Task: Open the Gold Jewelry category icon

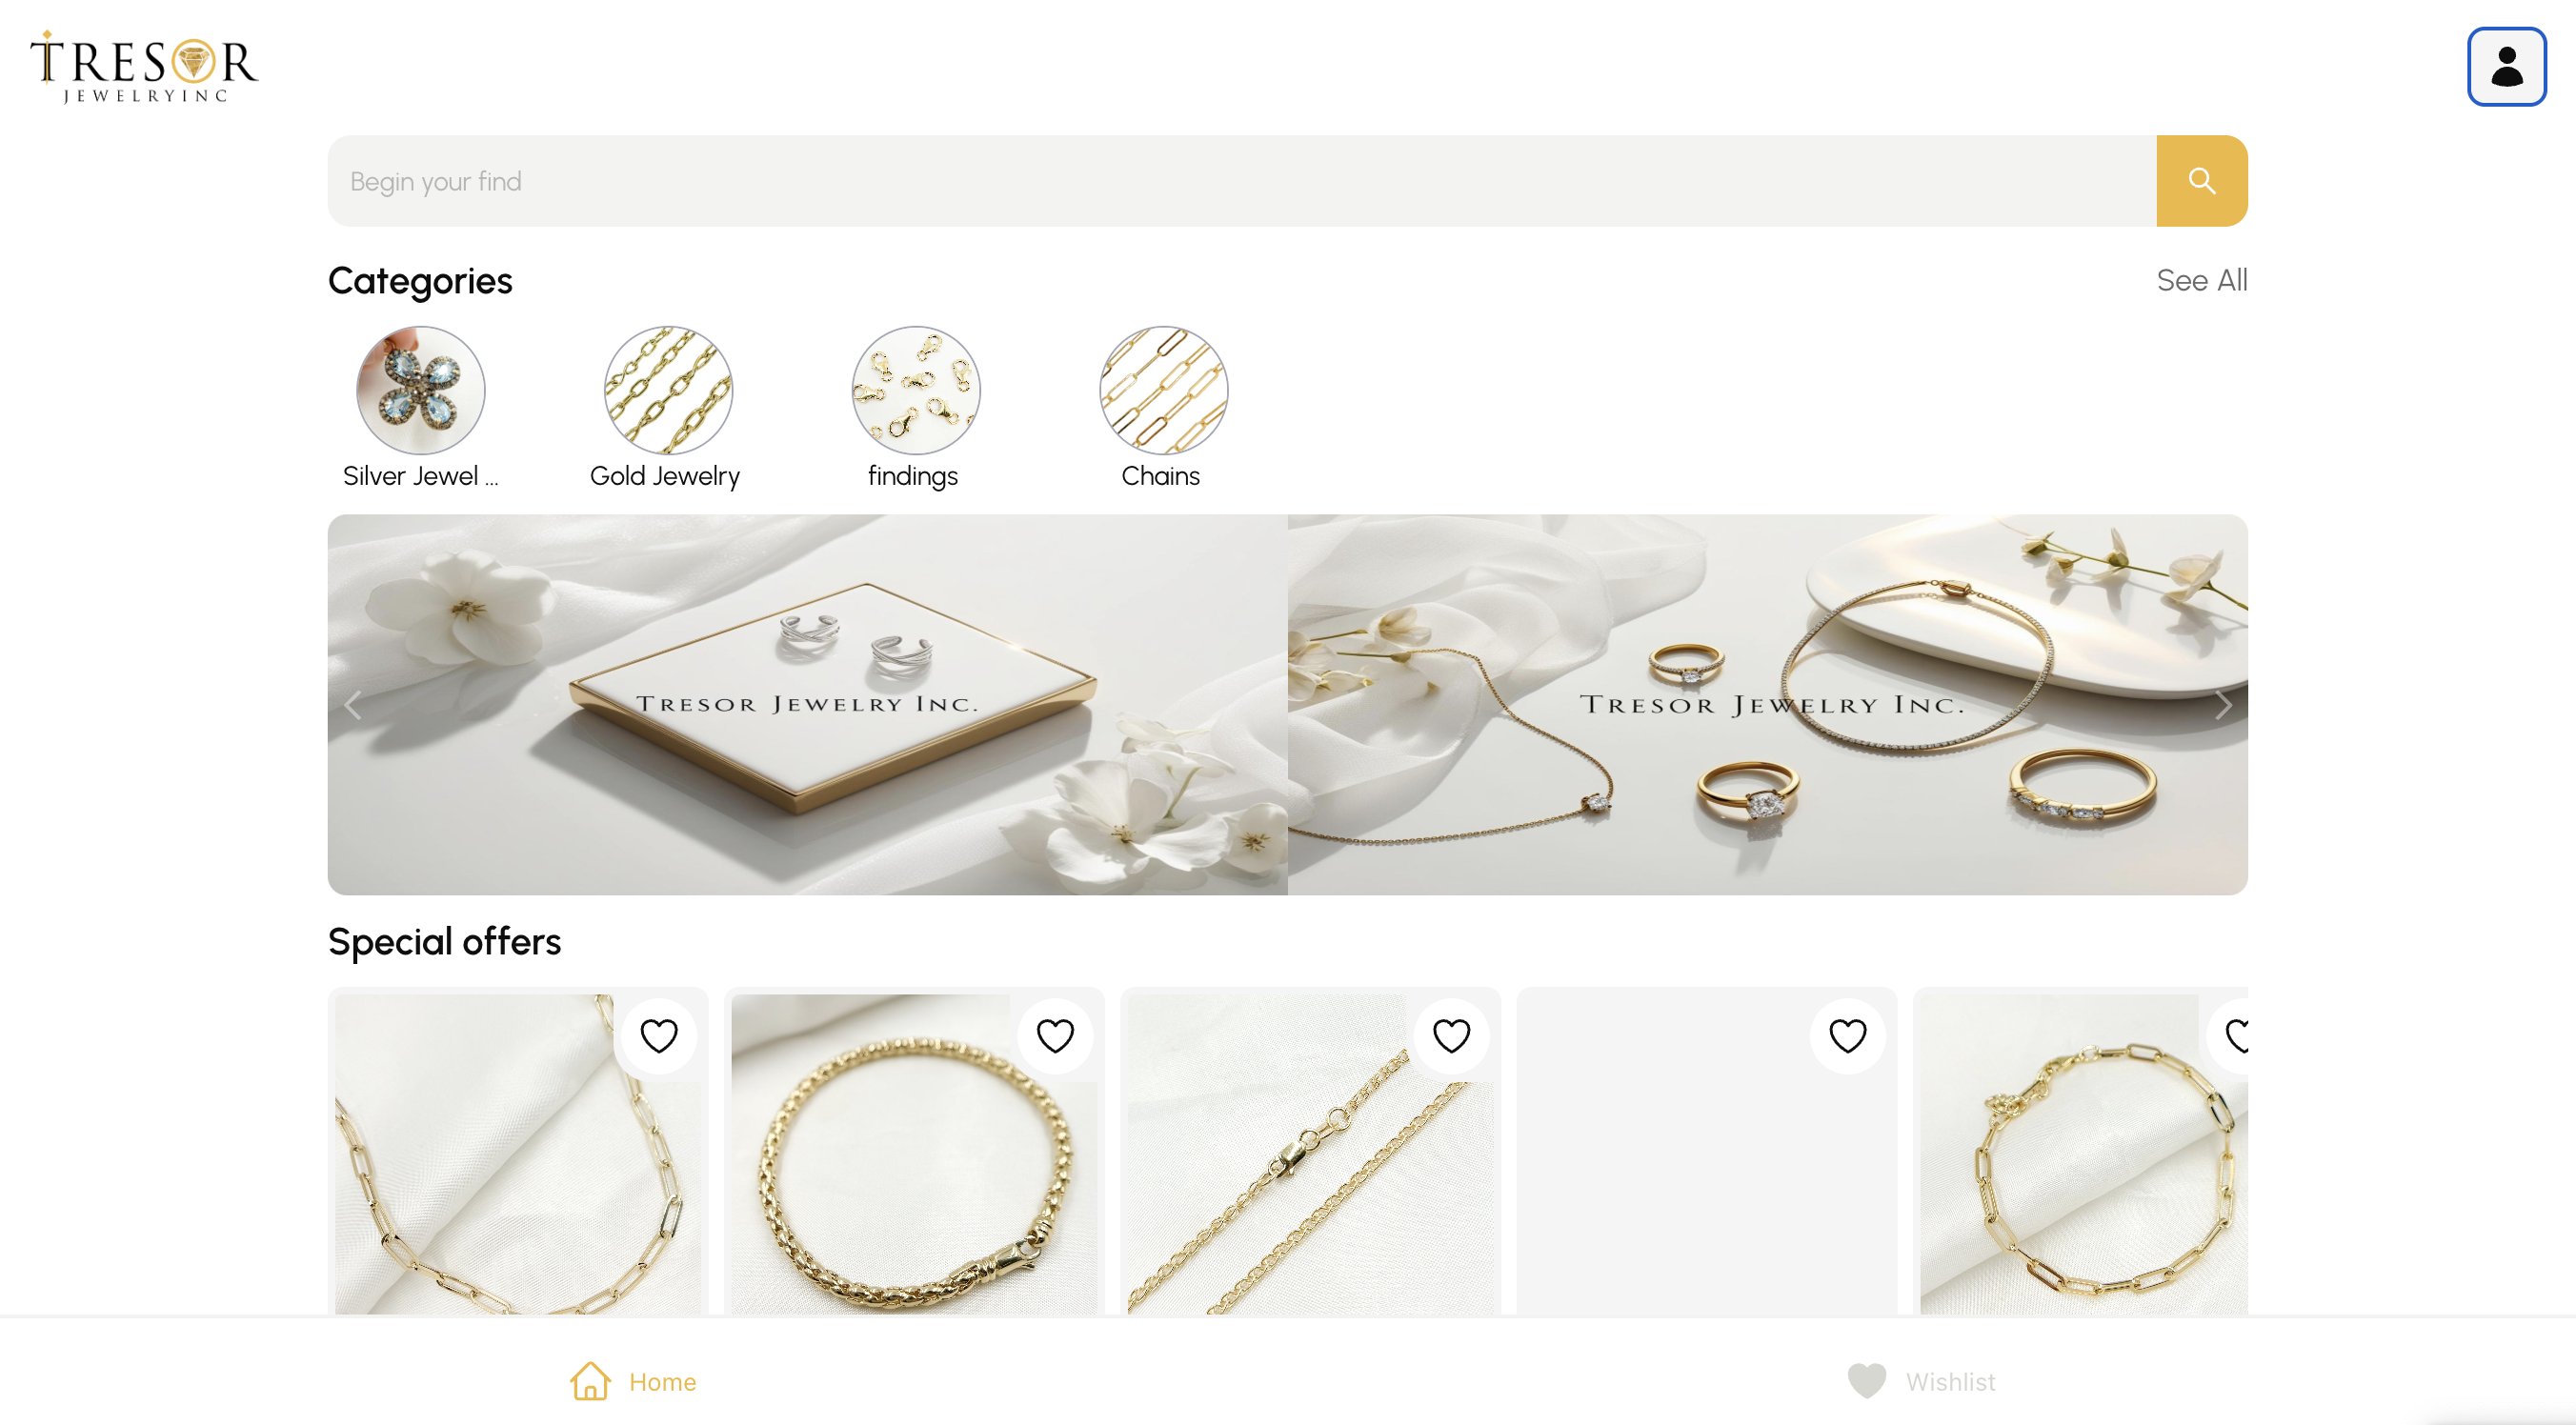Action: coord(668,390)
